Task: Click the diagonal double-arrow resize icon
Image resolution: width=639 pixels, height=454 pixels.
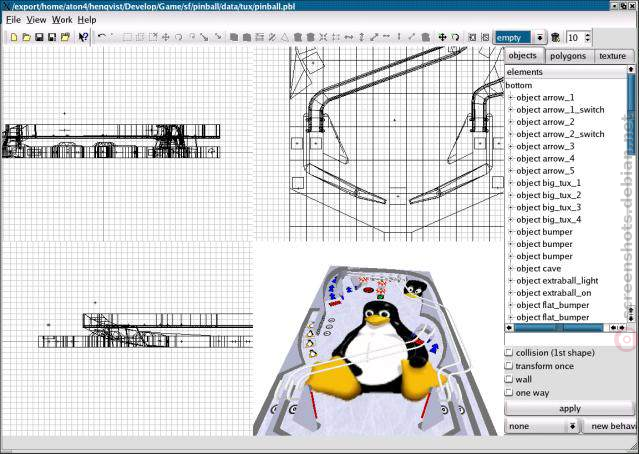Action: pos(374,37)
